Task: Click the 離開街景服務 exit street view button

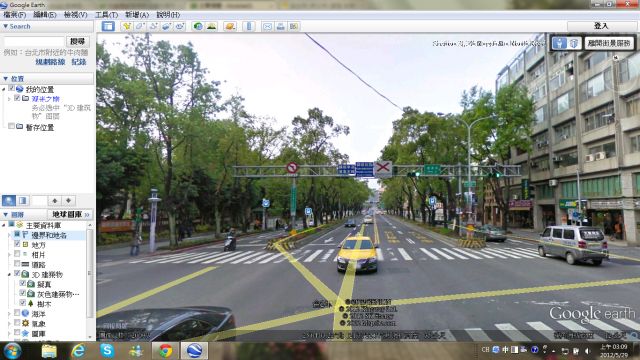Action: (x=609, y=43)
